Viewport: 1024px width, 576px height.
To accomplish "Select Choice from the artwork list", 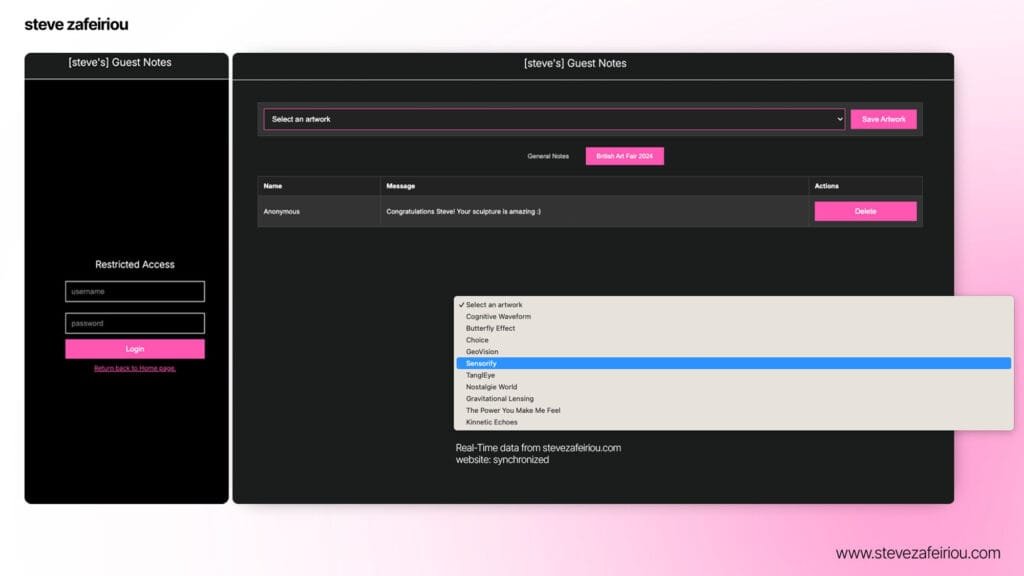I will 734,340.
